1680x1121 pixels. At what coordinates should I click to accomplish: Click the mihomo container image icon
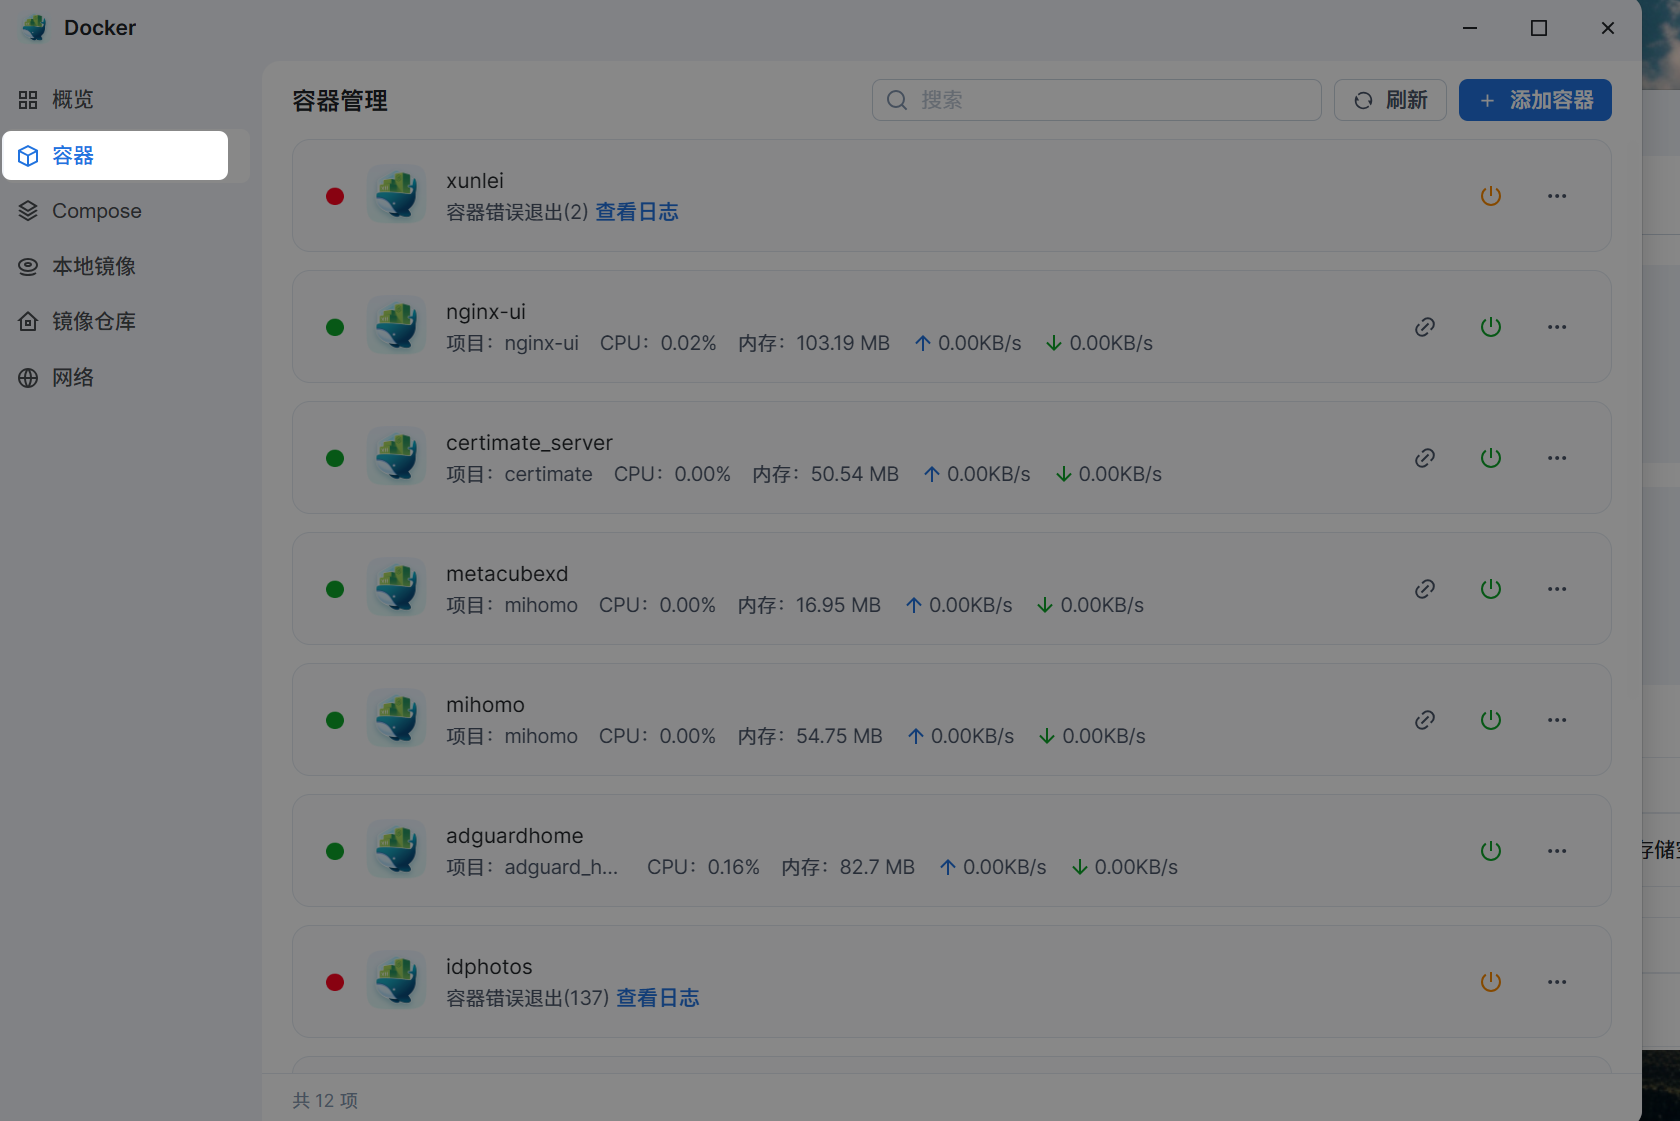(x=397, y=719)
